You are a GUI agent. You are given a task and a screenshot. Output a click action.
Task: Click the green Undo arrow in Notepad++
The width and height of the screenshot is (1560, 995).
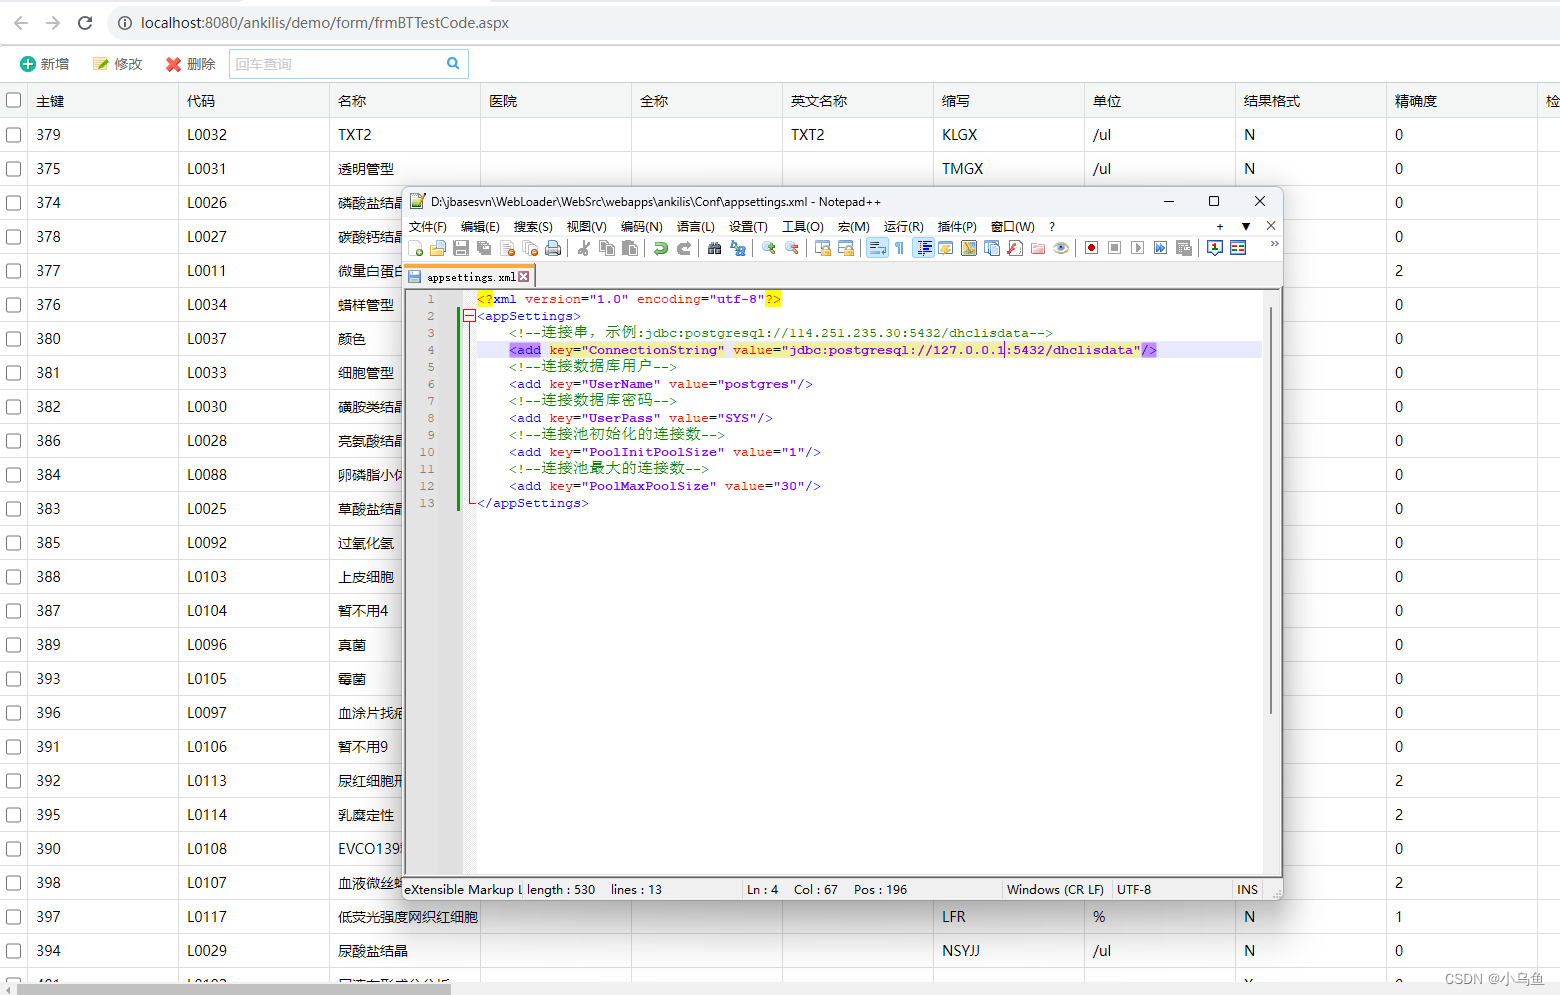click(660, 248)
